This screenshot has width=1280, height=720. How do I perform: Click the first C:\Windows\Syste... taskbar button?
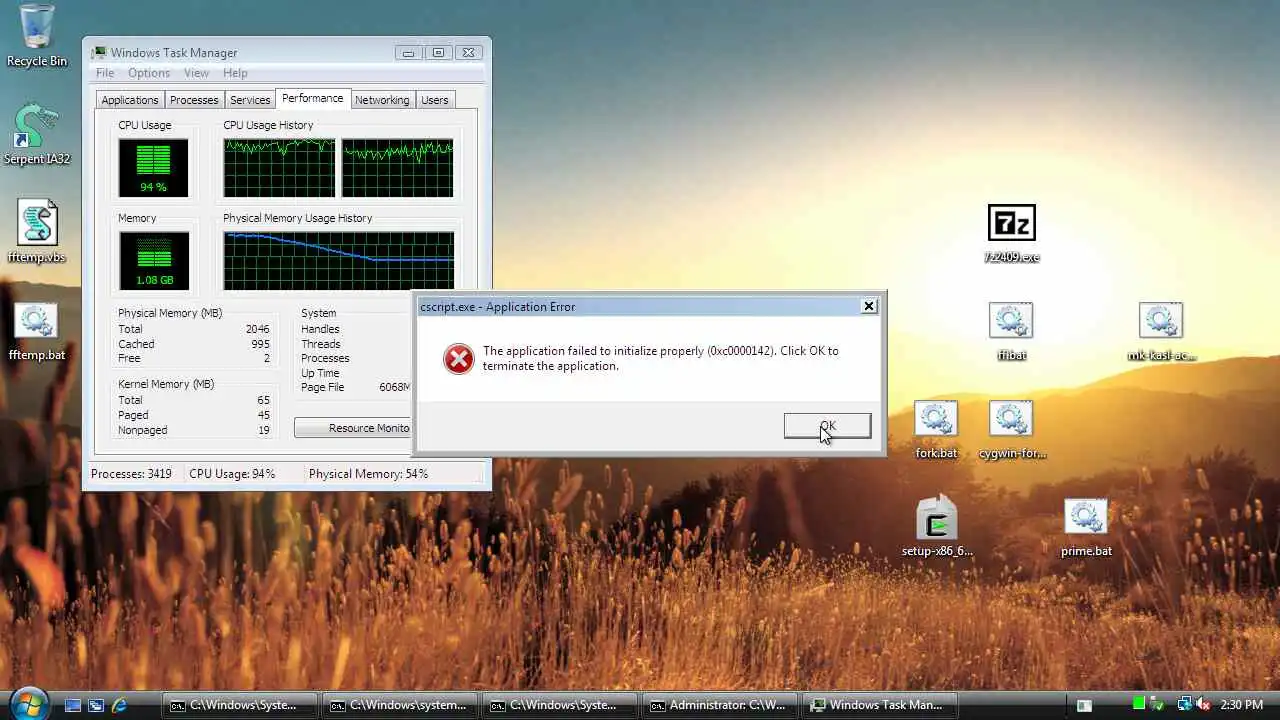240,705
